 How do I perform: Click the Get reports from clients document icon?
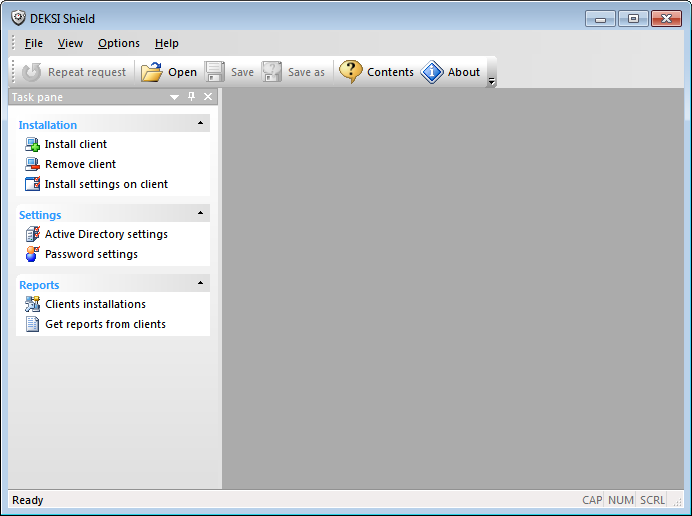click(32, 324)
